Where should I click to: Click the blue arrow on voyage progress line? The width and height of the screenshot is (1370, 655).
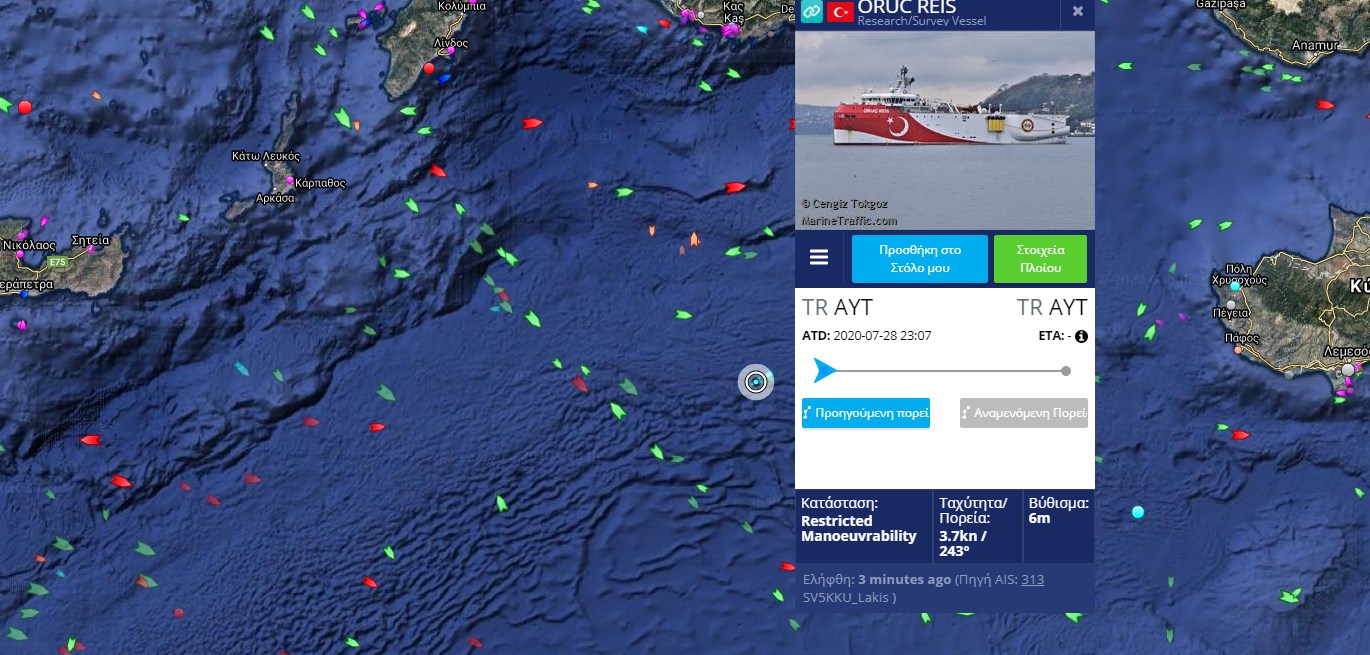[824, 371]
